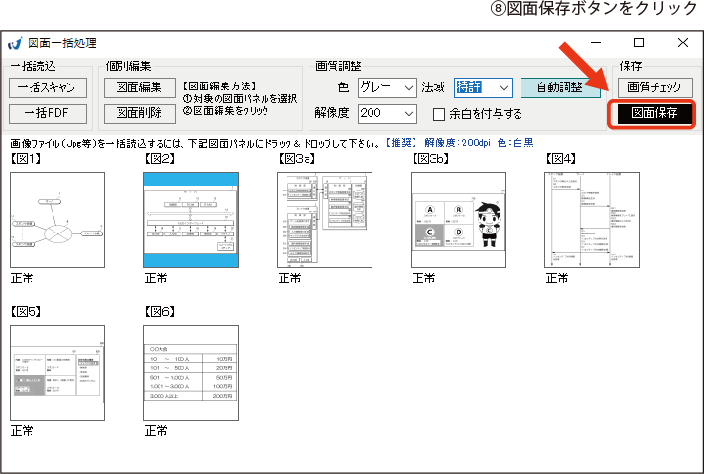The height and width of the screenshot is (474, 704).
Task: Click the 図面保存 button
Action: click(x=654, y=113)
